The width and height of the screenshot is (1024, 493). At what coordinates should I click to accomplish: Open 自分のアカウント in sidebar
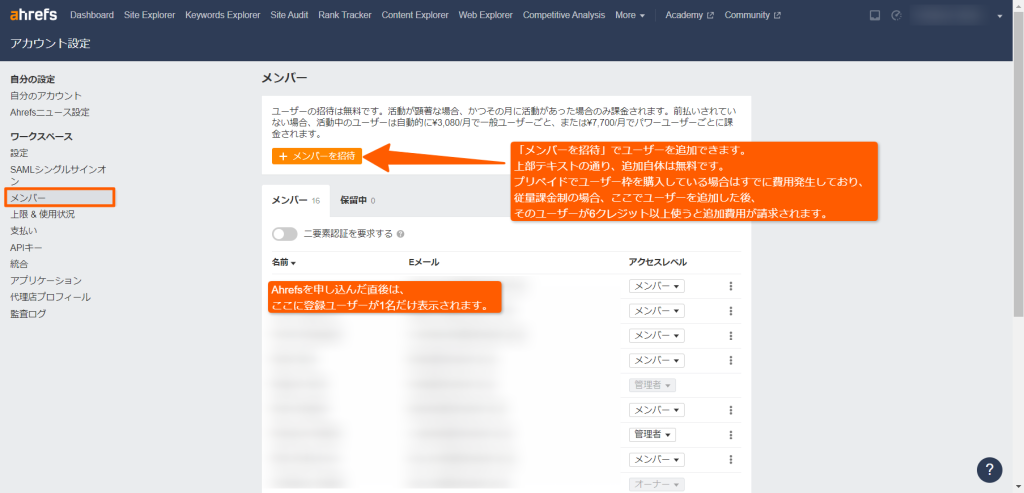46,96
